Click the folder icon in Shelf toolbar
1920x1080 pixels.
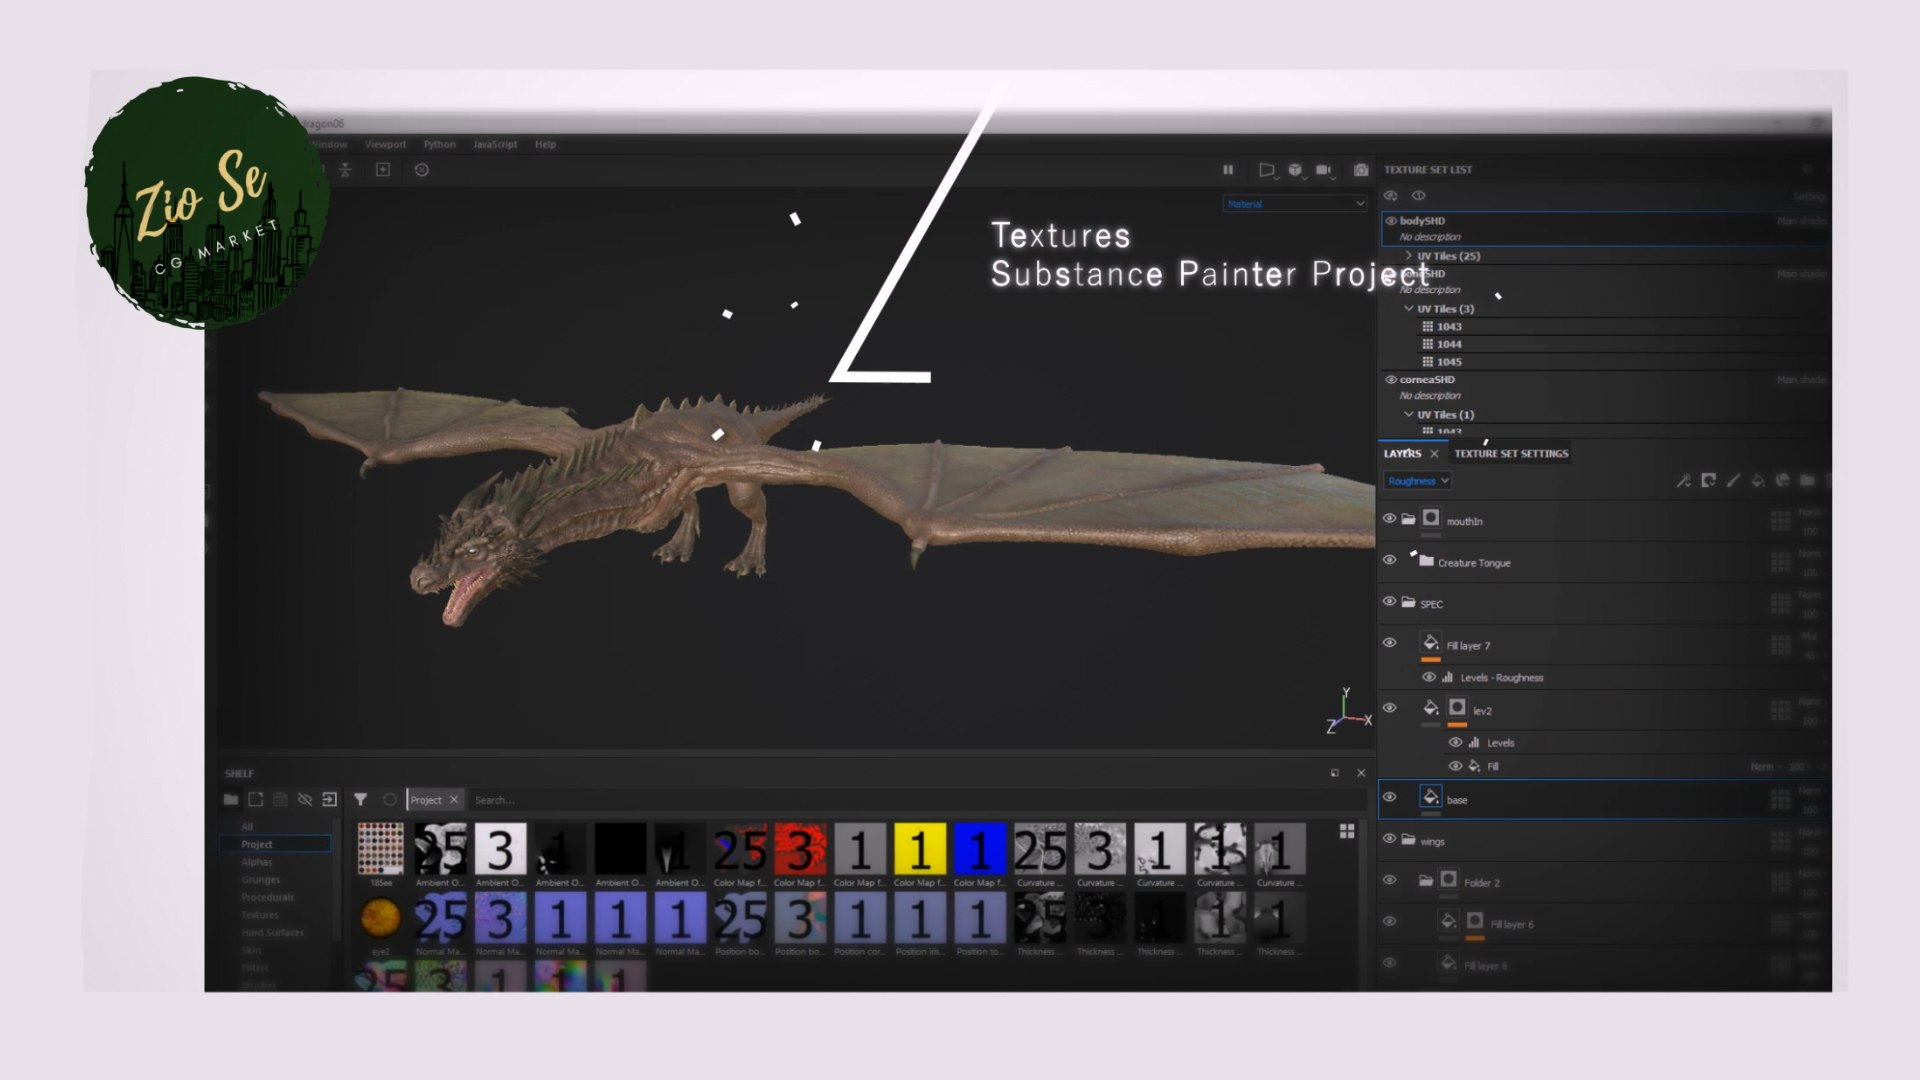click(x=231, y=799)
